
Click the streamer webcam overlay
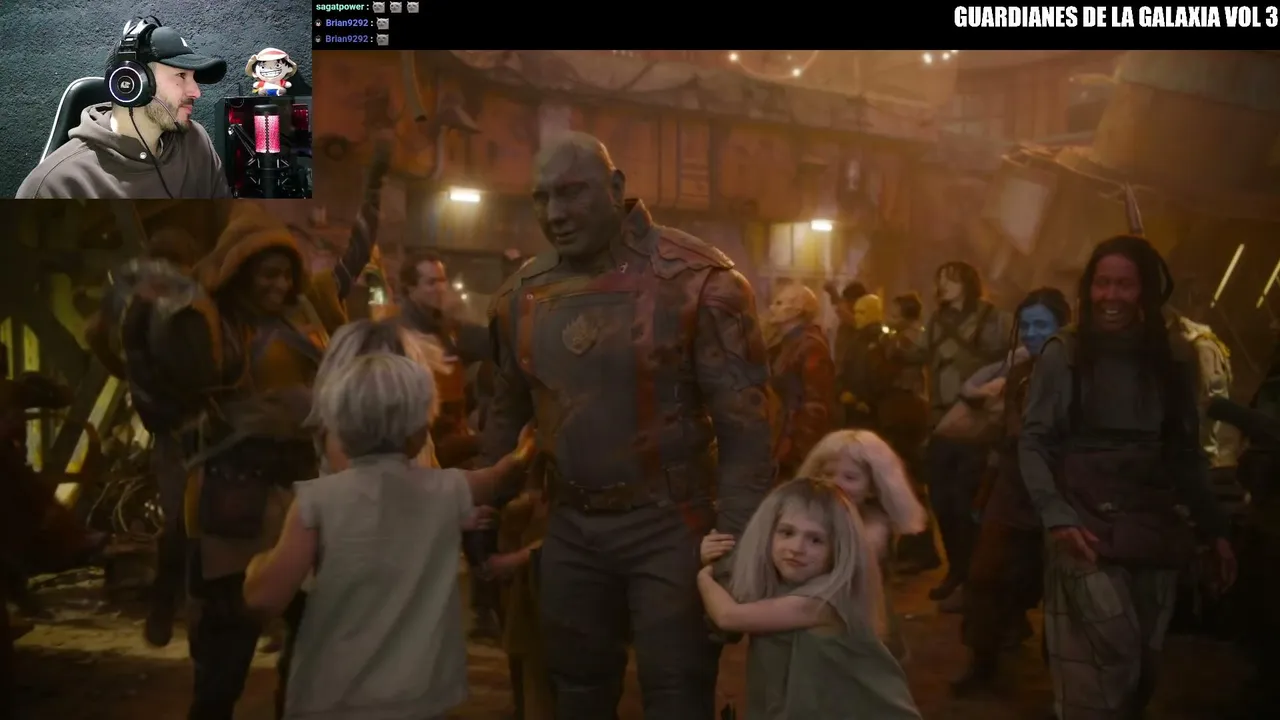click(156, 99)
